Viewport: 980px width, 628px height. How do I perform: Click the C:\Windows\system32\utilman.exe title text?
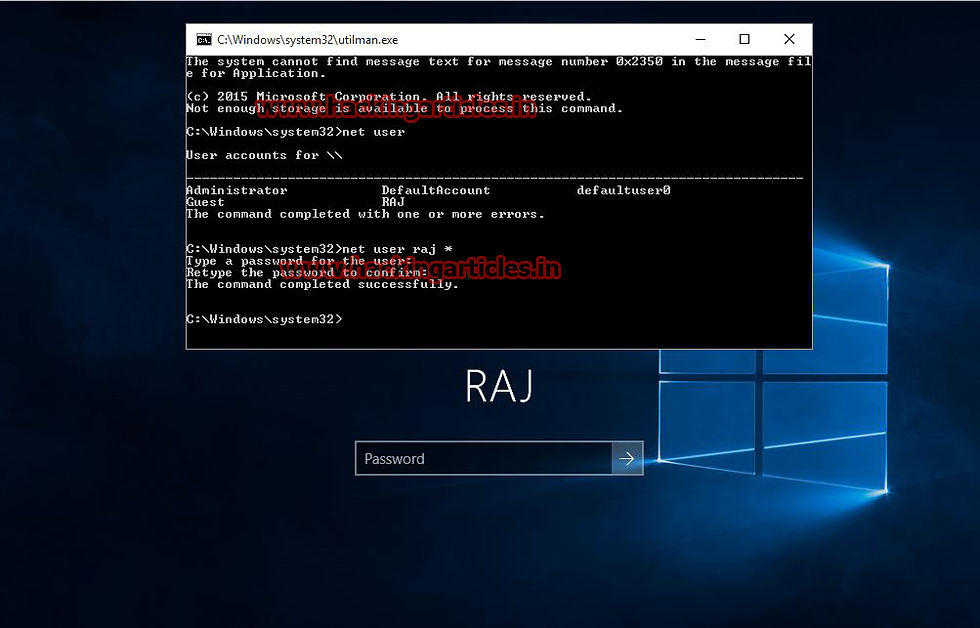pos(308,40)
